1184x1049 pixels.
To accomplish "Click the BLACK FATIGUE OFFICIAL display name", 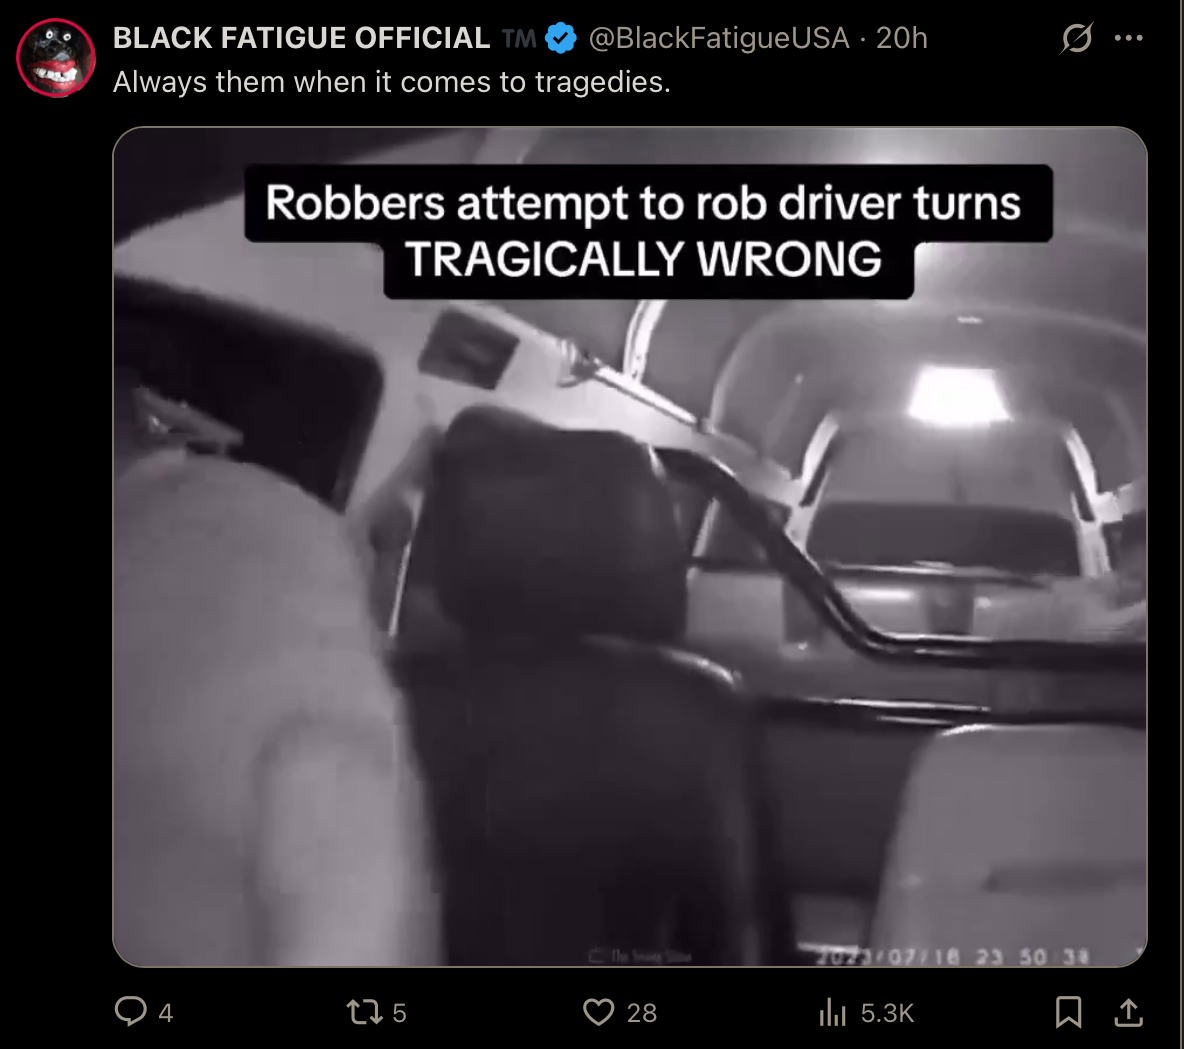I will (301, 38).
